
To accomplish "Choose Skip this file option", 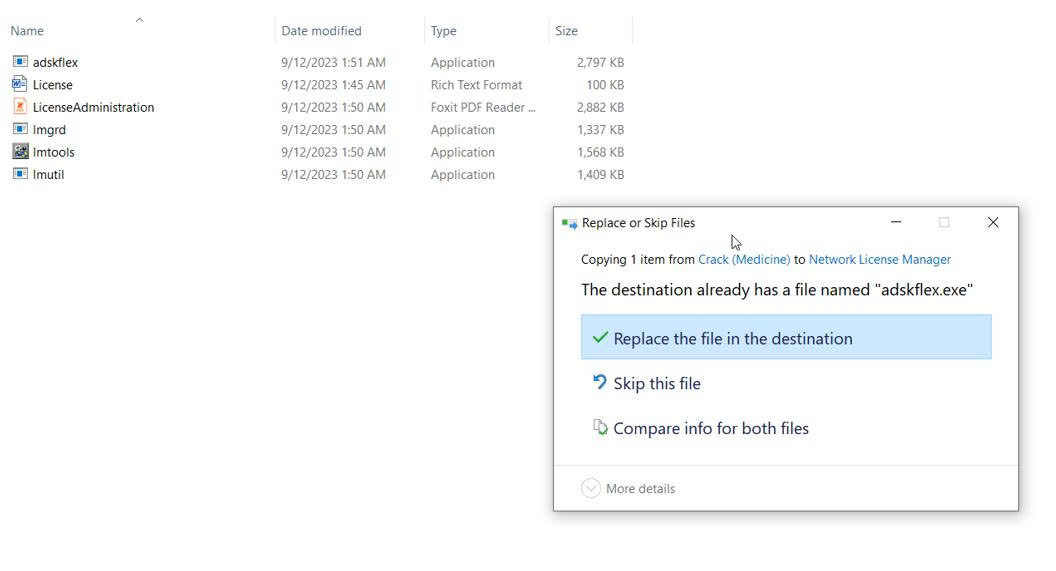I will 786,383.
